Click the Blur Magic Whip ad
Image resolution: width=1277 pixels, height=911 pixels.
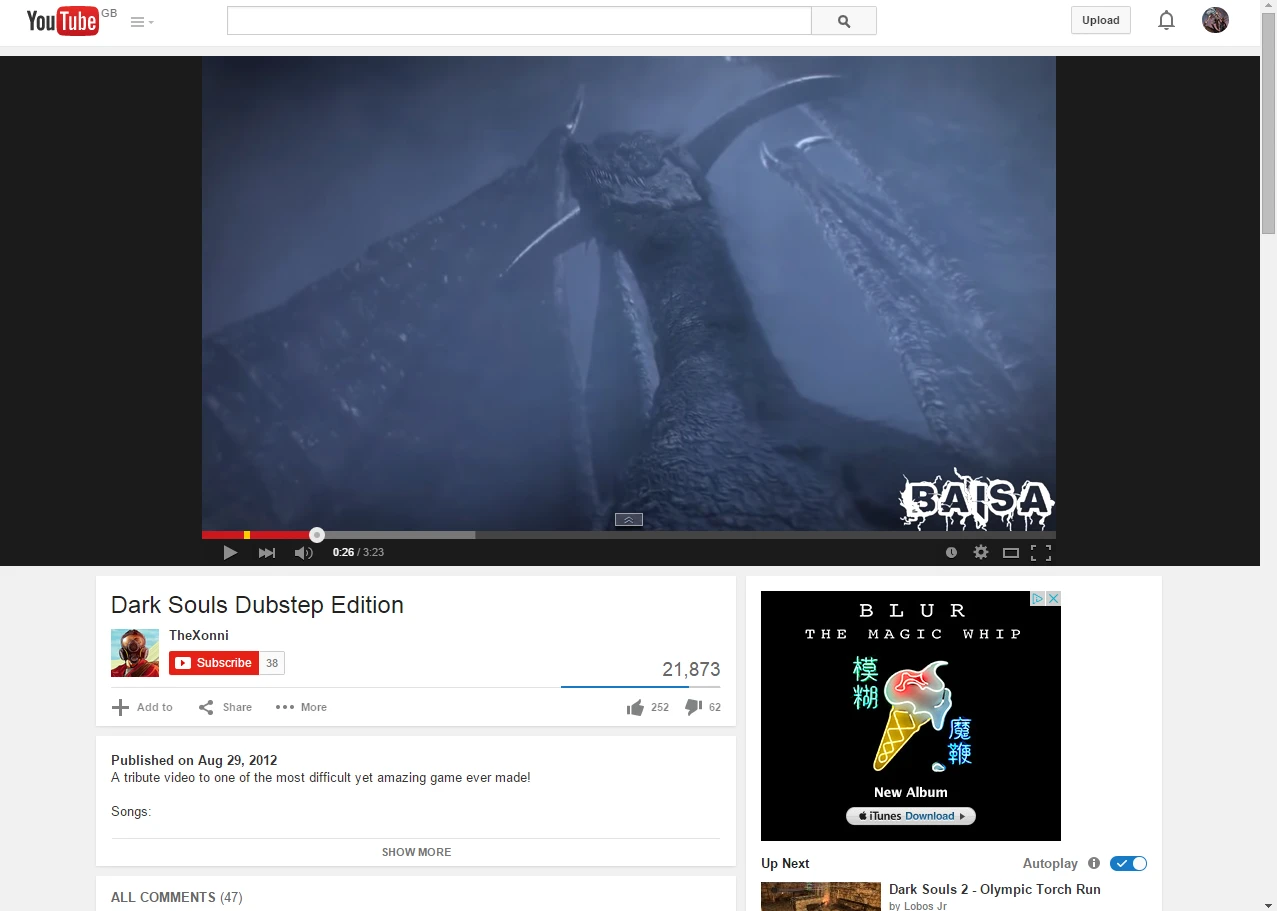(910, 715)
